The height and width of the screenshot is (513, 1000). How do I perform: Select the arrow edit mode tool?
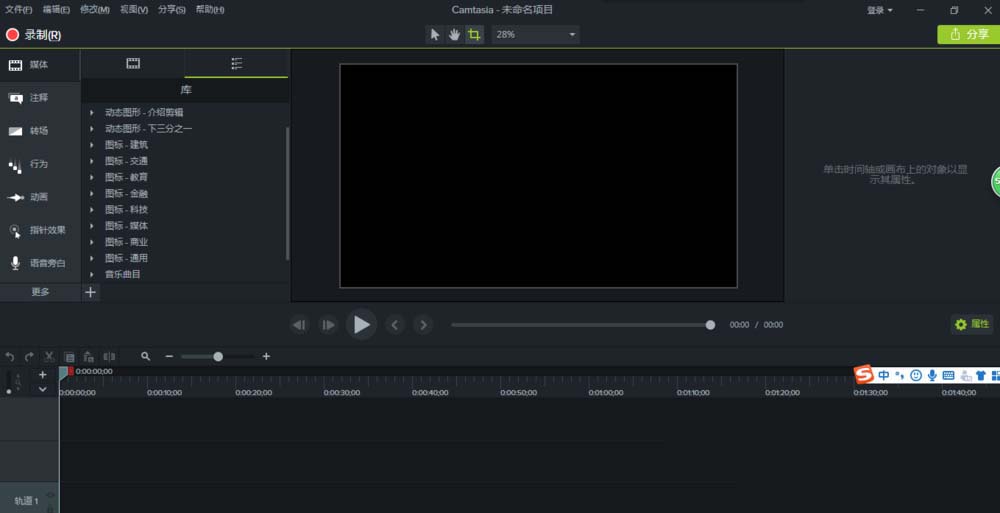point(434,34)
